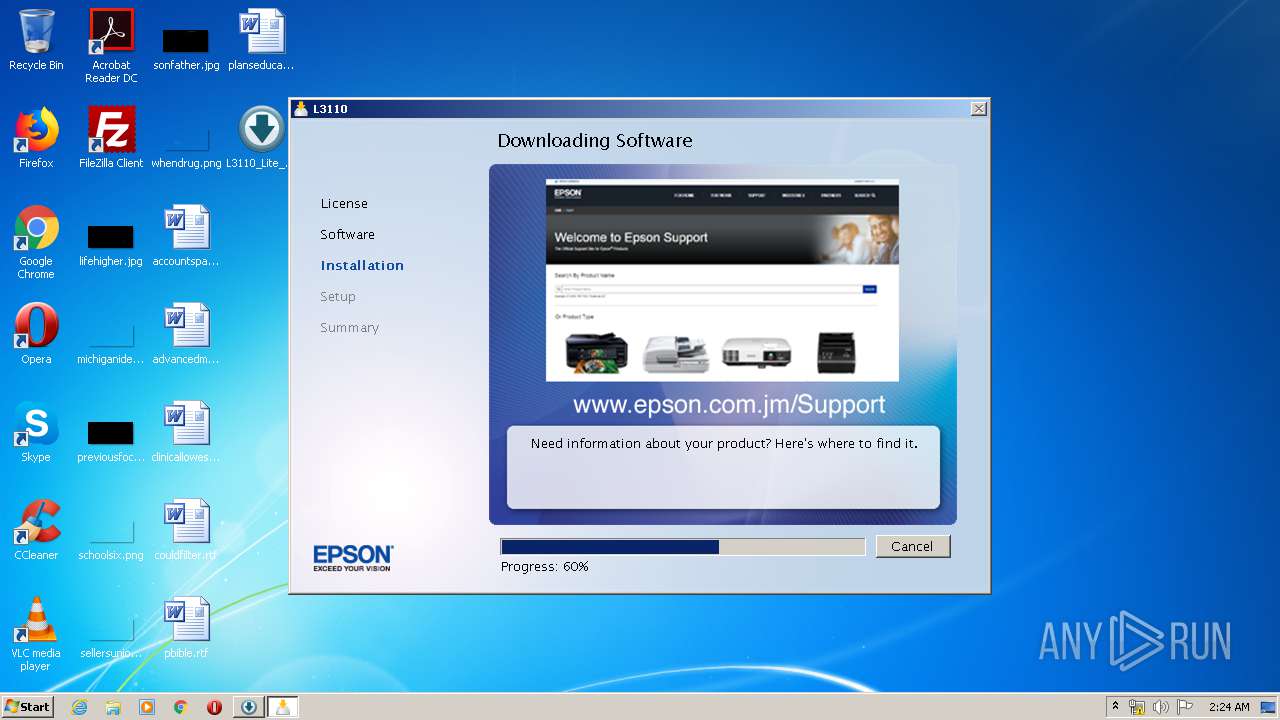Open lifehigher.jpg desktop file
The width and height of the screenshot is (1280, 720).
(x=111, y=246)
